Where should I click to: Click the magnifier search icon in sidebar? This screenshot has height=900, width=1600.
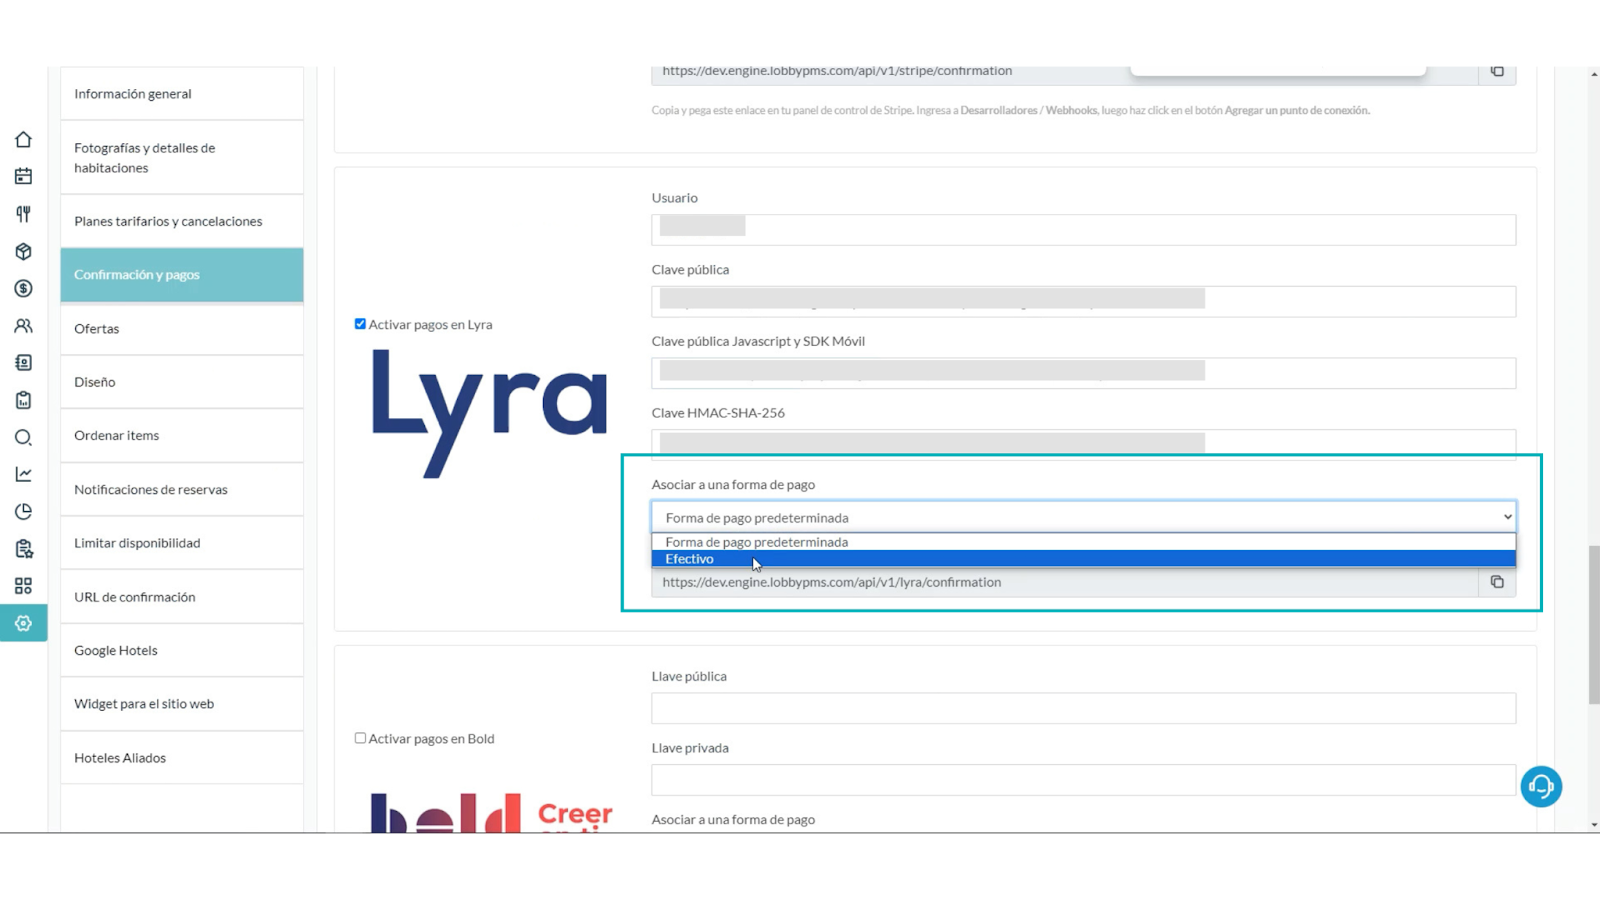23,437
